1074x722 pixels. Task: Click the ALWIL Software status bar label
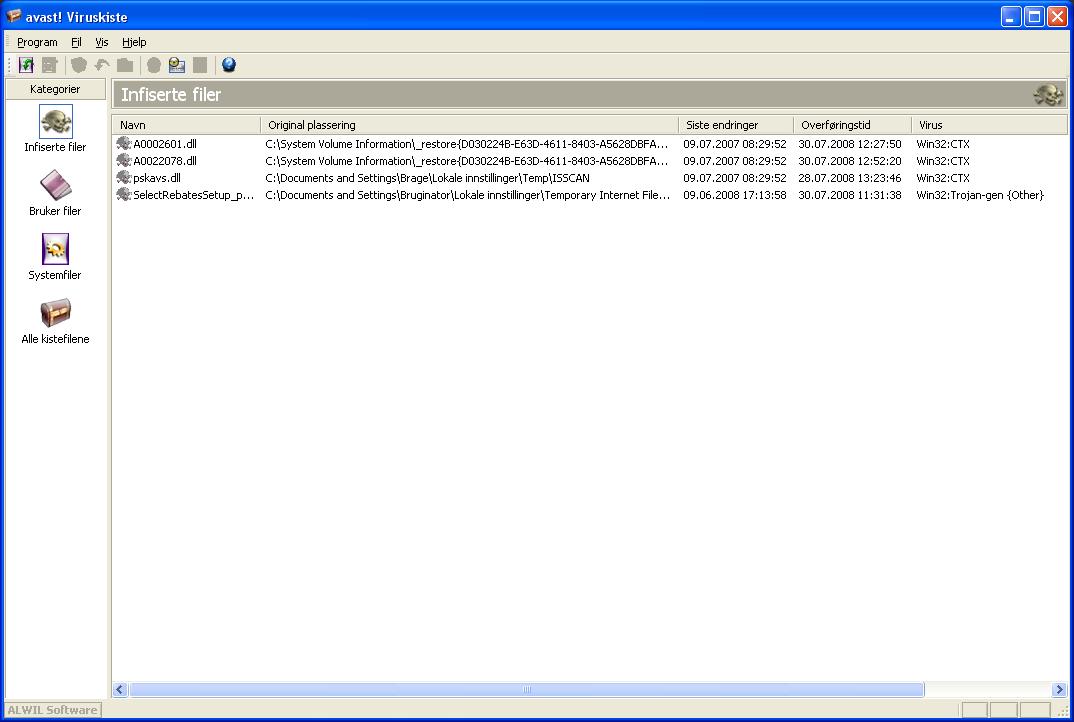53,710
